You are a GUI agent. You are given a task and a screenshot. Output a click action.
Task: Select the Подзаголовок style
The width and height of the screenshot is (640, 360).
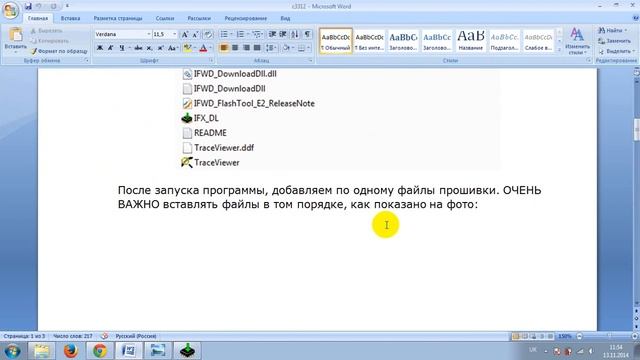pyautogui.click(x=504, y=41)
